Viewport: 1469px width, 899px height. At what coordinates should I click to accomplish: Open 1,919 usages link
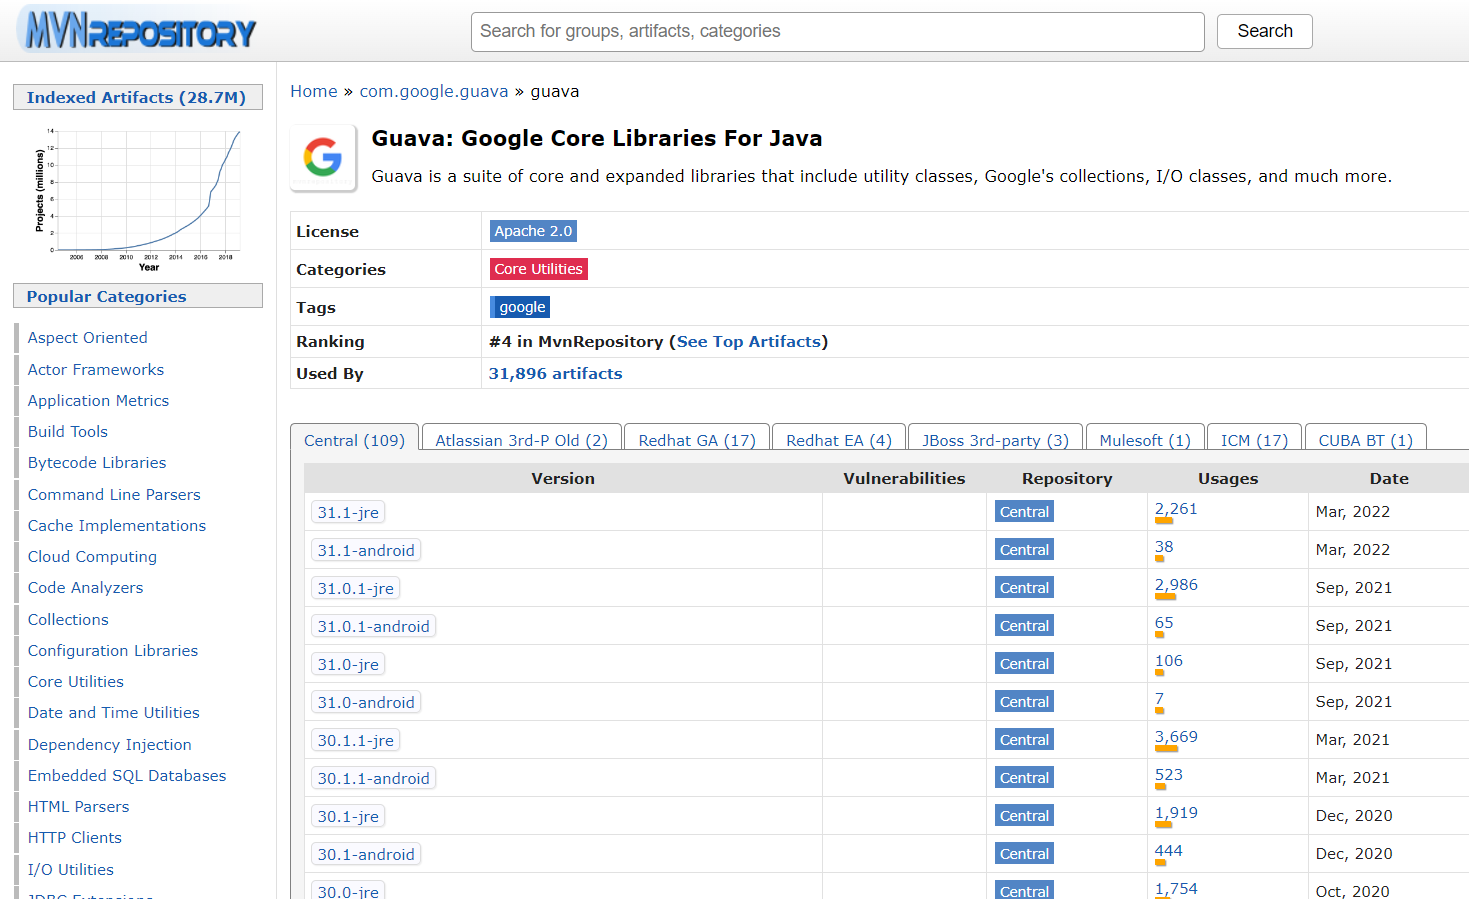[1176, 813]
